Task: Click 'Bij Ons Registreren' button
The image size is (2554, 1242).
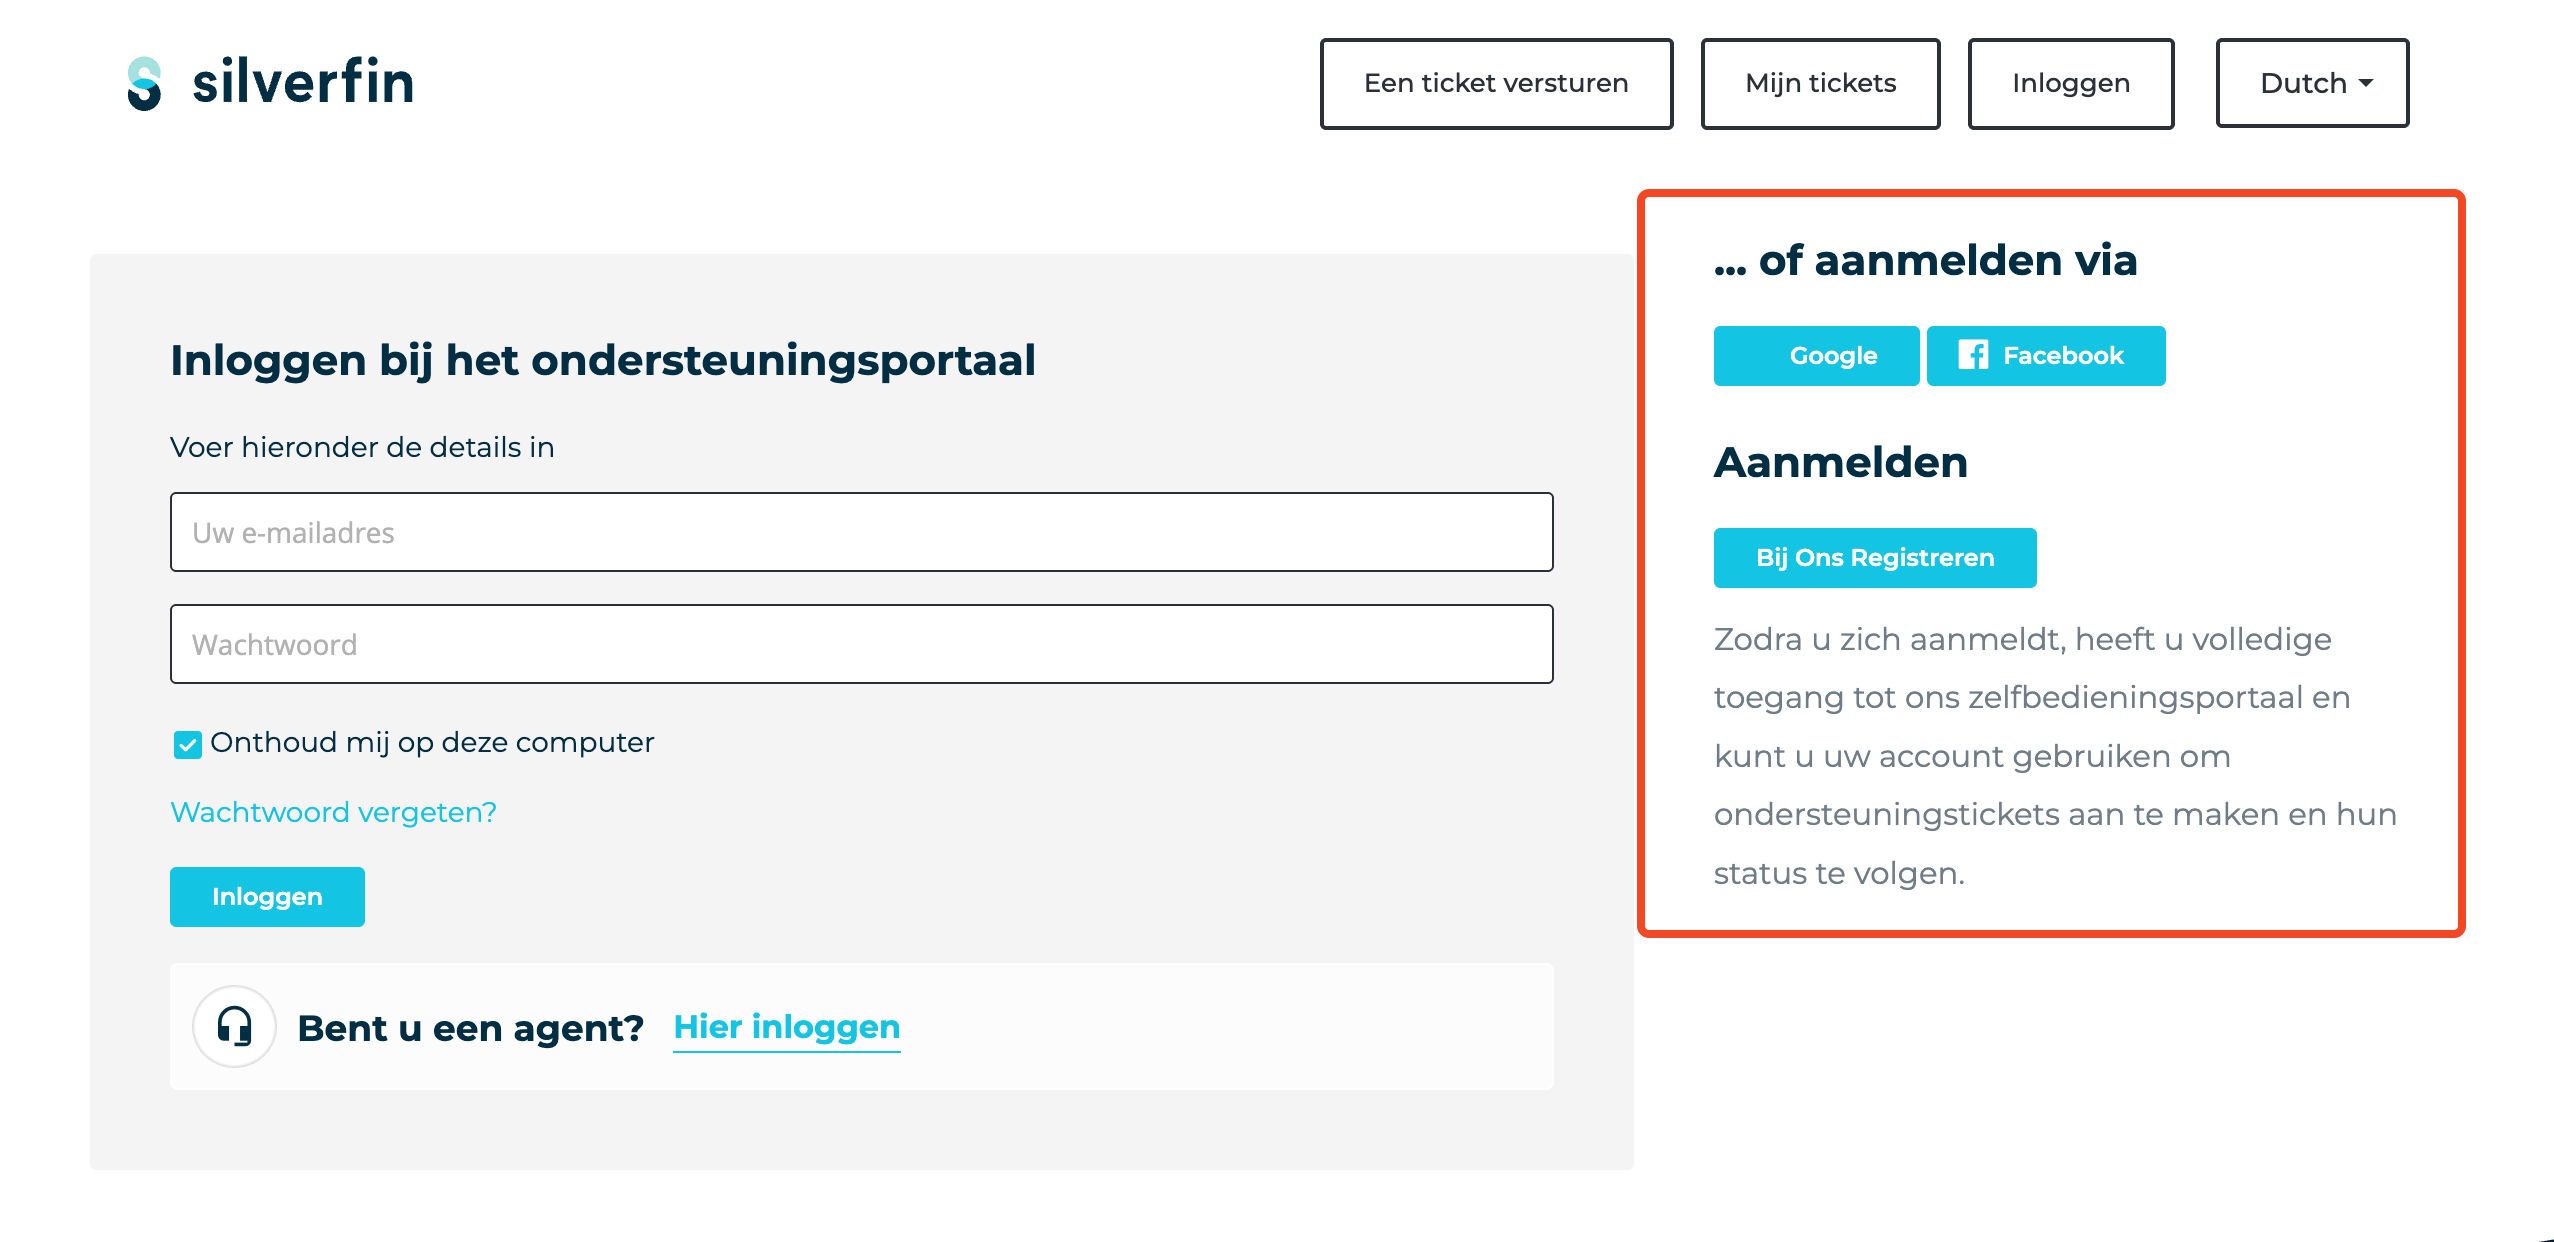Action: point(1875,558)
